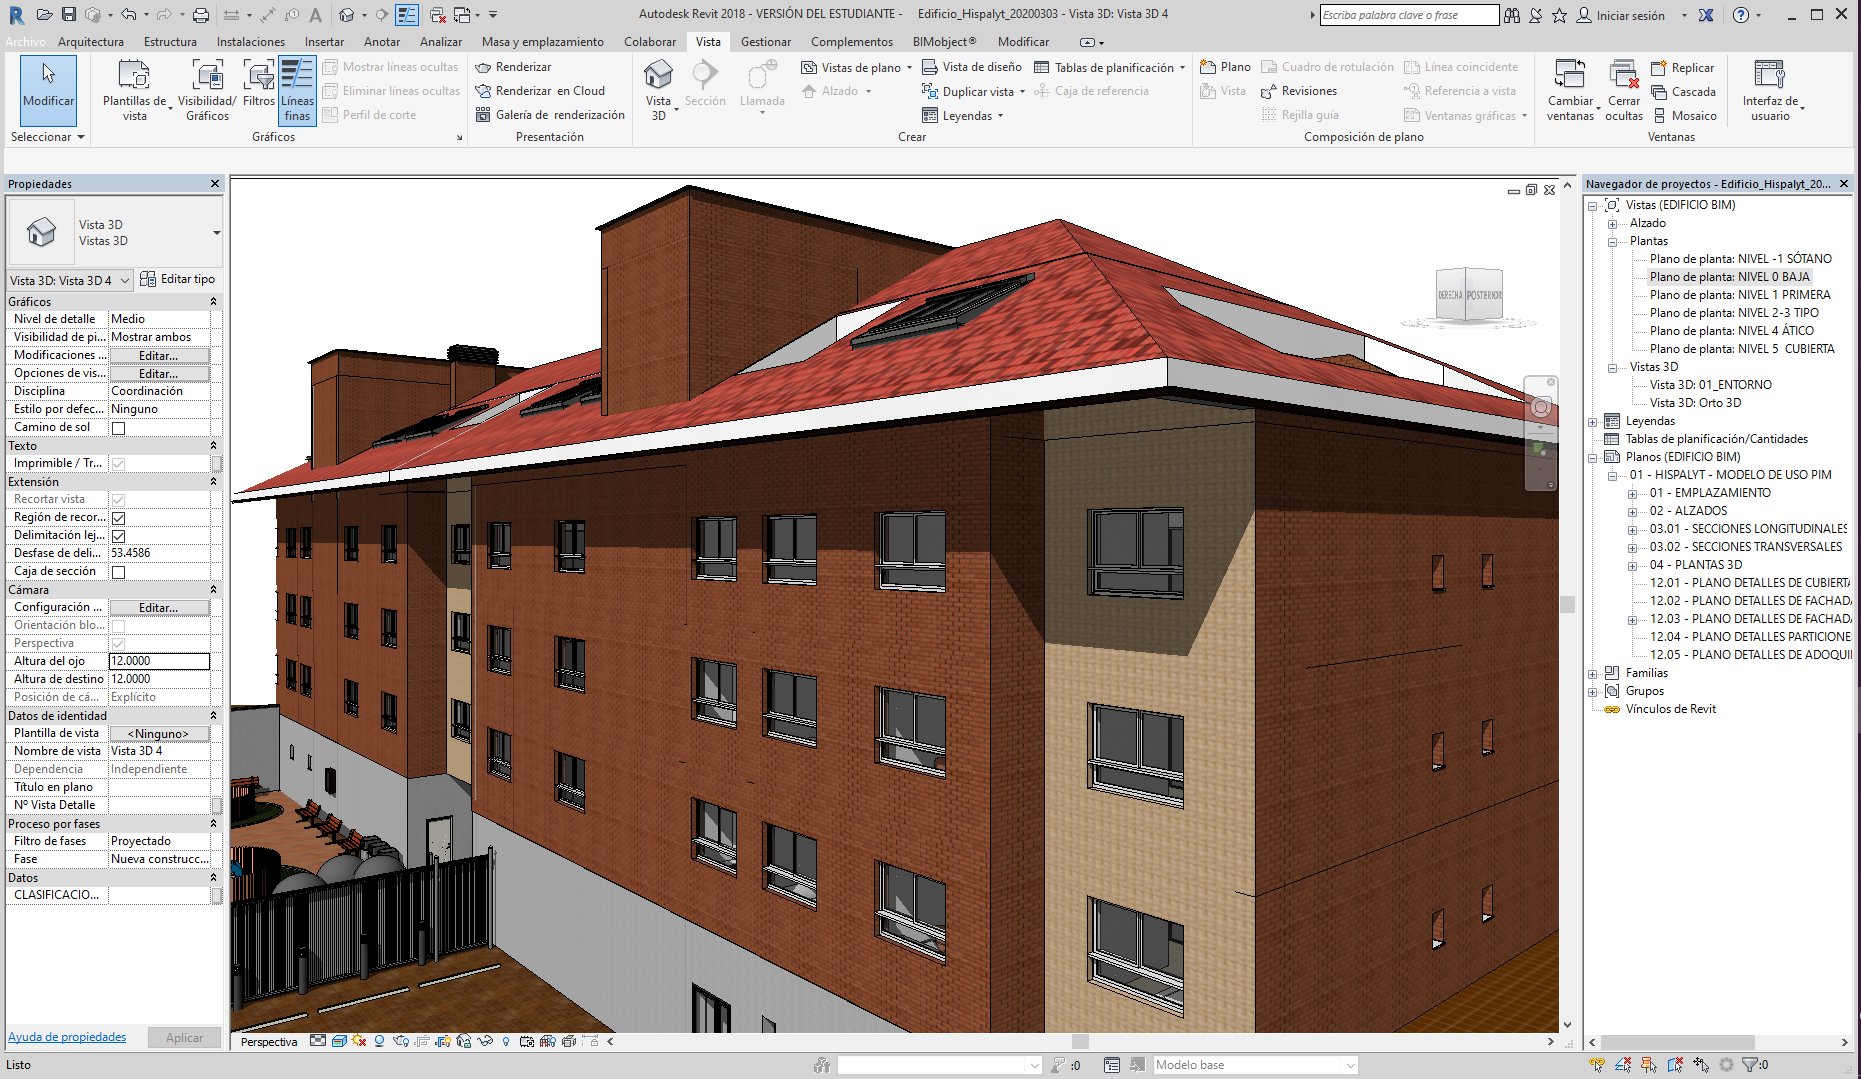Viewport: 1861px width, 1079px height.
Task: Select the Líneas finas tool
Action: 297,90
